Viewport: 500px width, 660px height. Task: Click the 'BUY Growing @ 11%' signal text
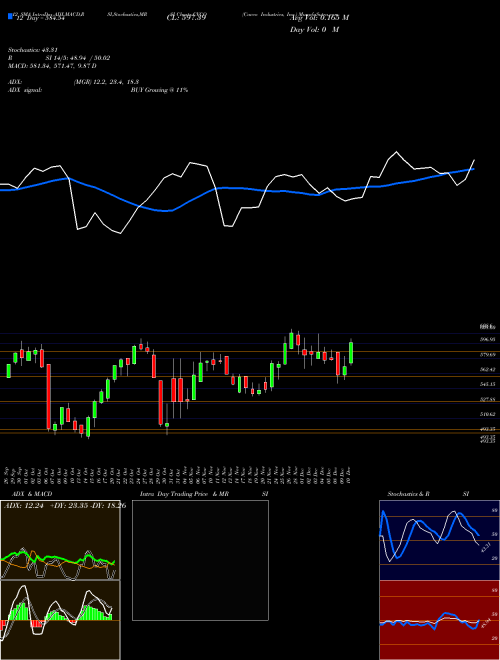159,90
